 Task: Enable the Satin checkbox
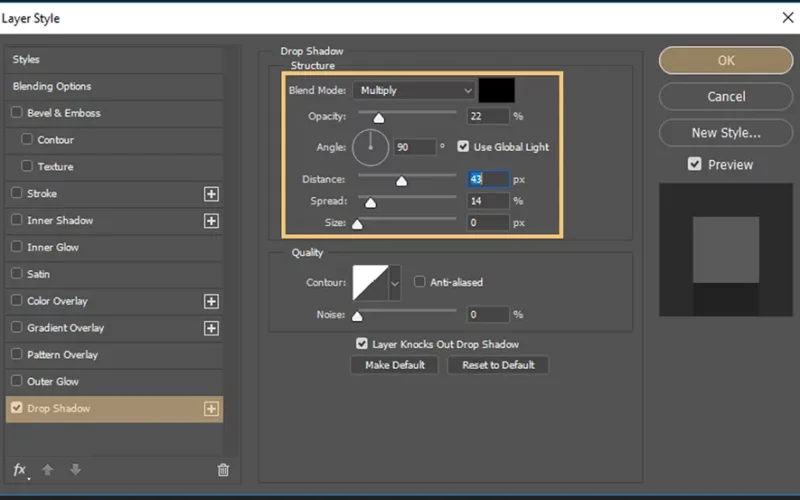[16, 273]
